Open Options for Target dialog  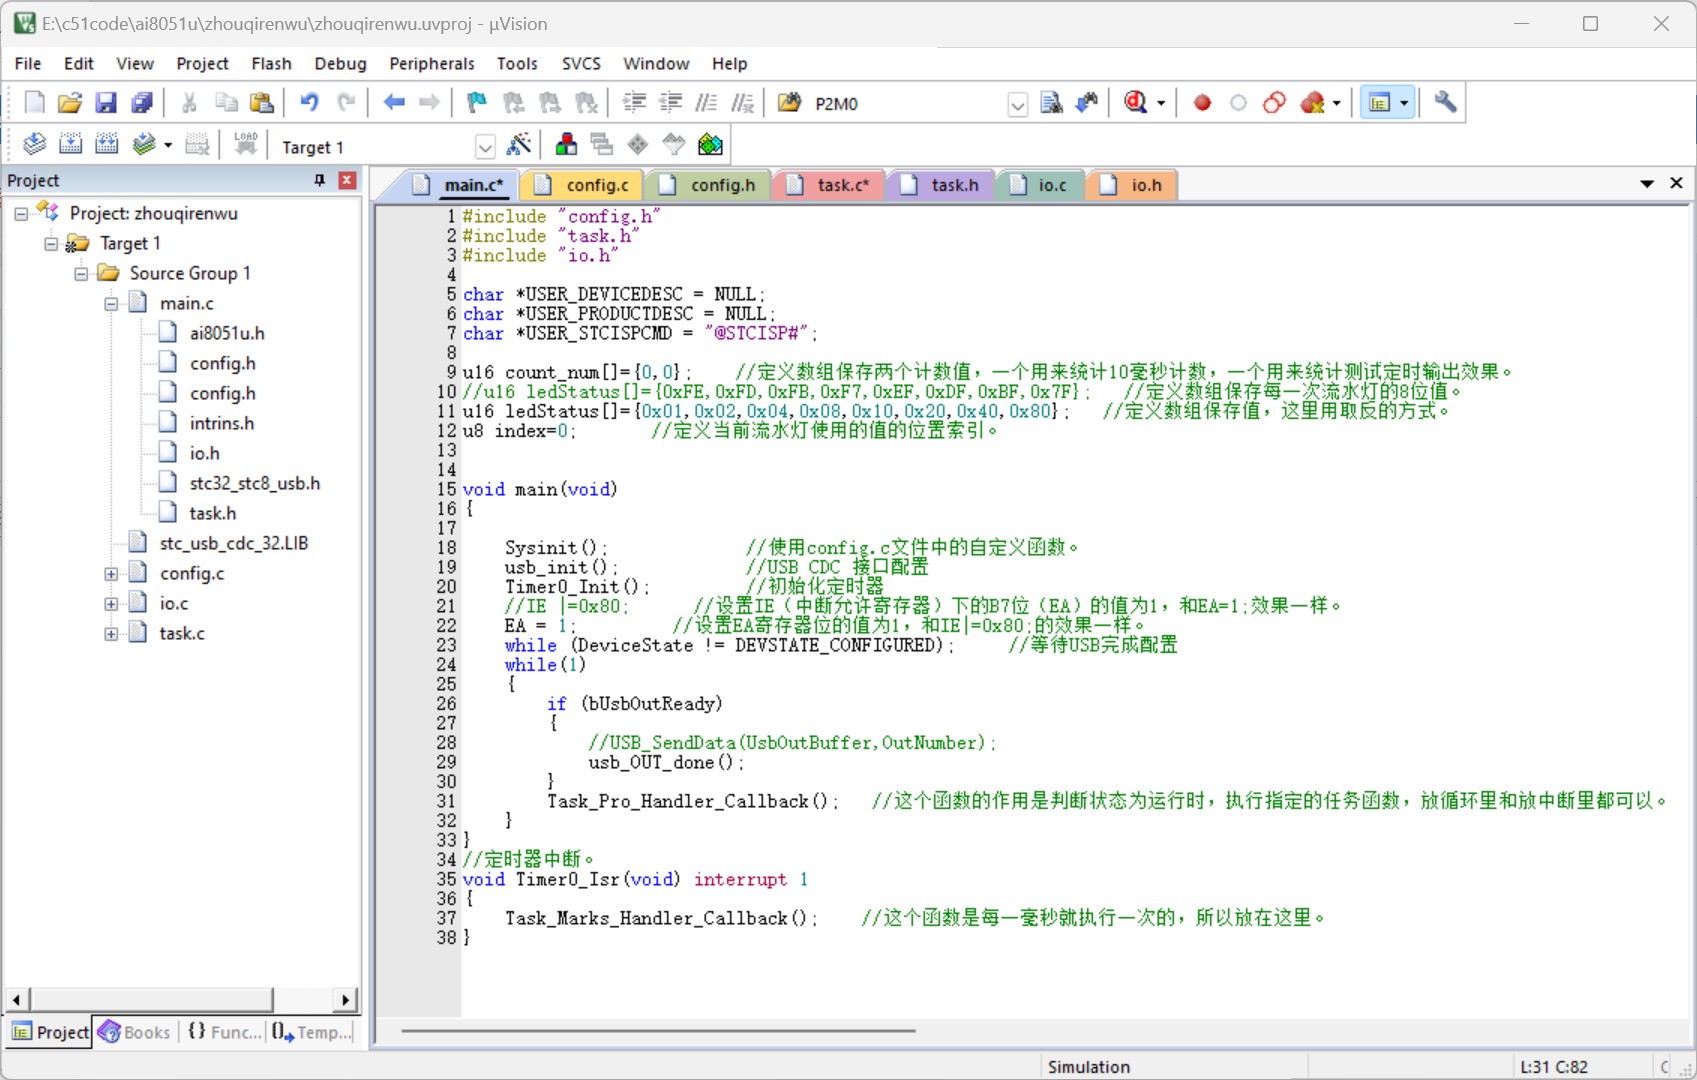(519, 145)
